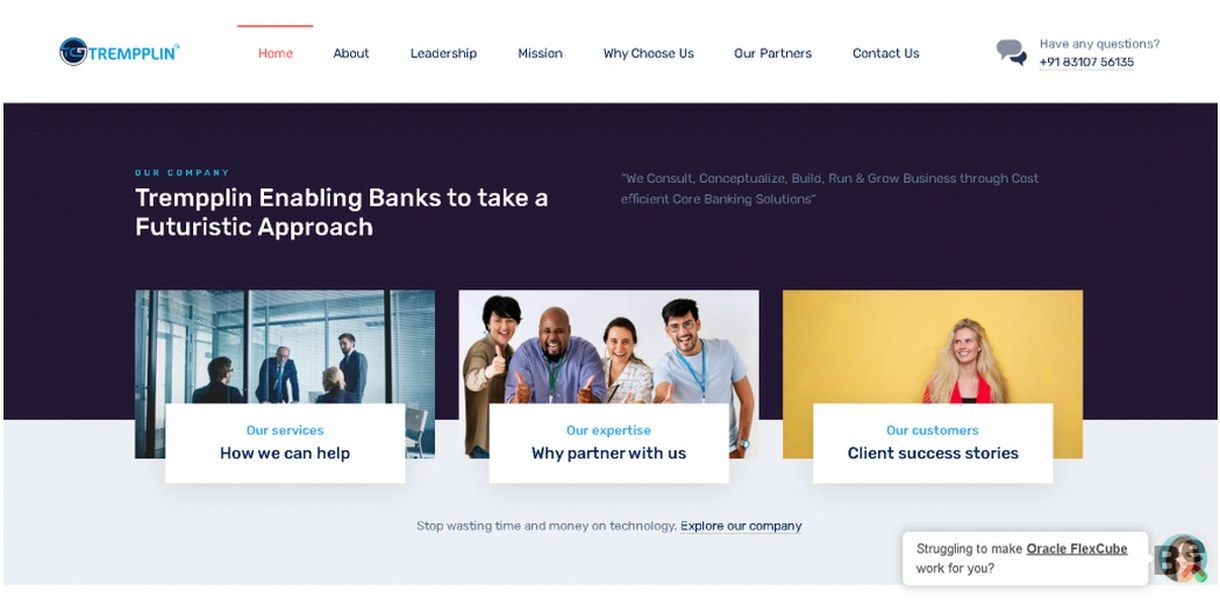Click the woman on yellow background image
Screen dimensions: 1220x600
coord(933,346)
